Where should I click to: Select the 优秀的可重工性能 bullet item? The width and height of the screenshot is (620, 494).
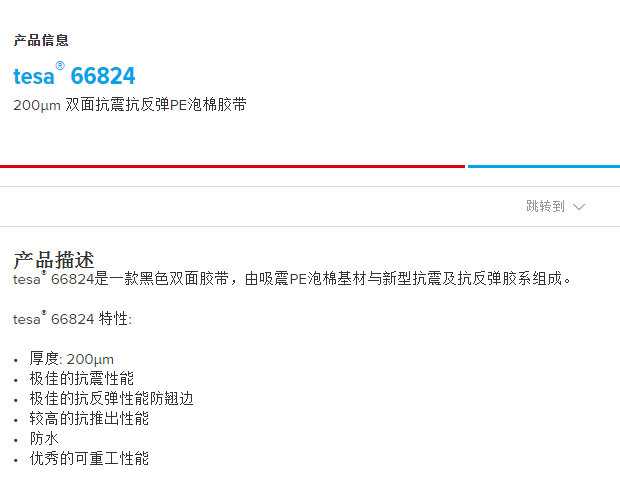pos(89,458)
